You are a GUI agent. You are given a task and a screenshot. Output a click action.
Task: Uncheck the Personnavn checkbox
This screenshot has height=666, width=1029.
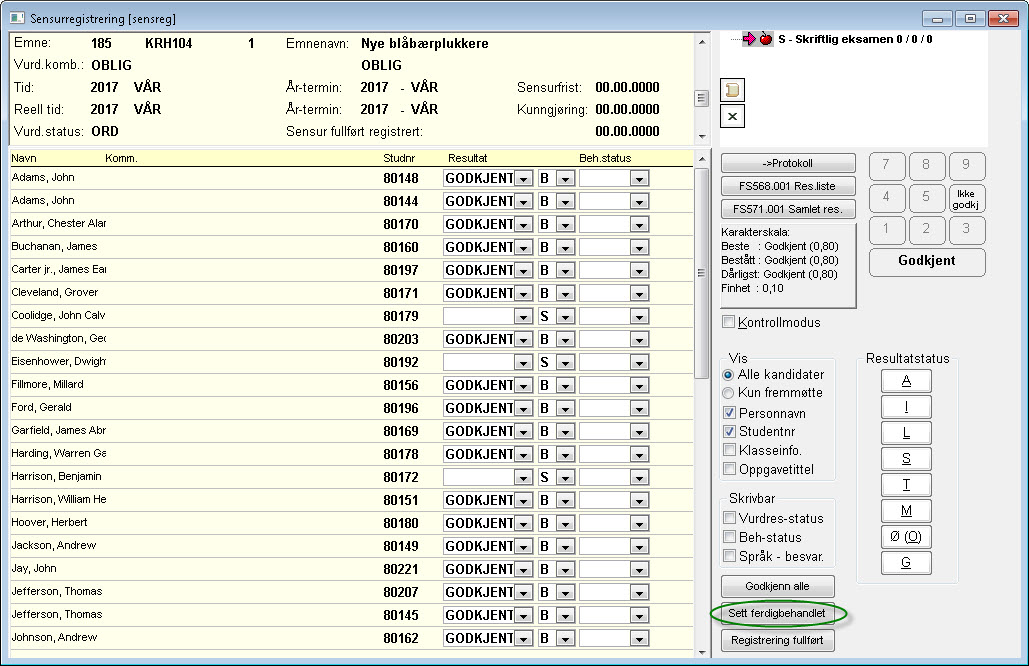[729, 413]
